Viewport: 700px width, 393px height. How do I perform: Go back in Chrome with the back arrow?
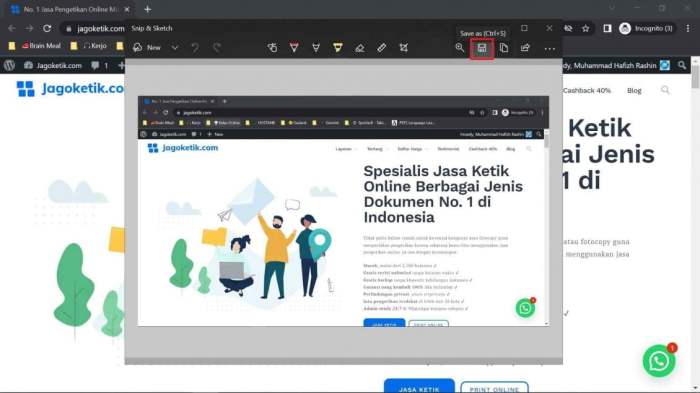(12, 28)
